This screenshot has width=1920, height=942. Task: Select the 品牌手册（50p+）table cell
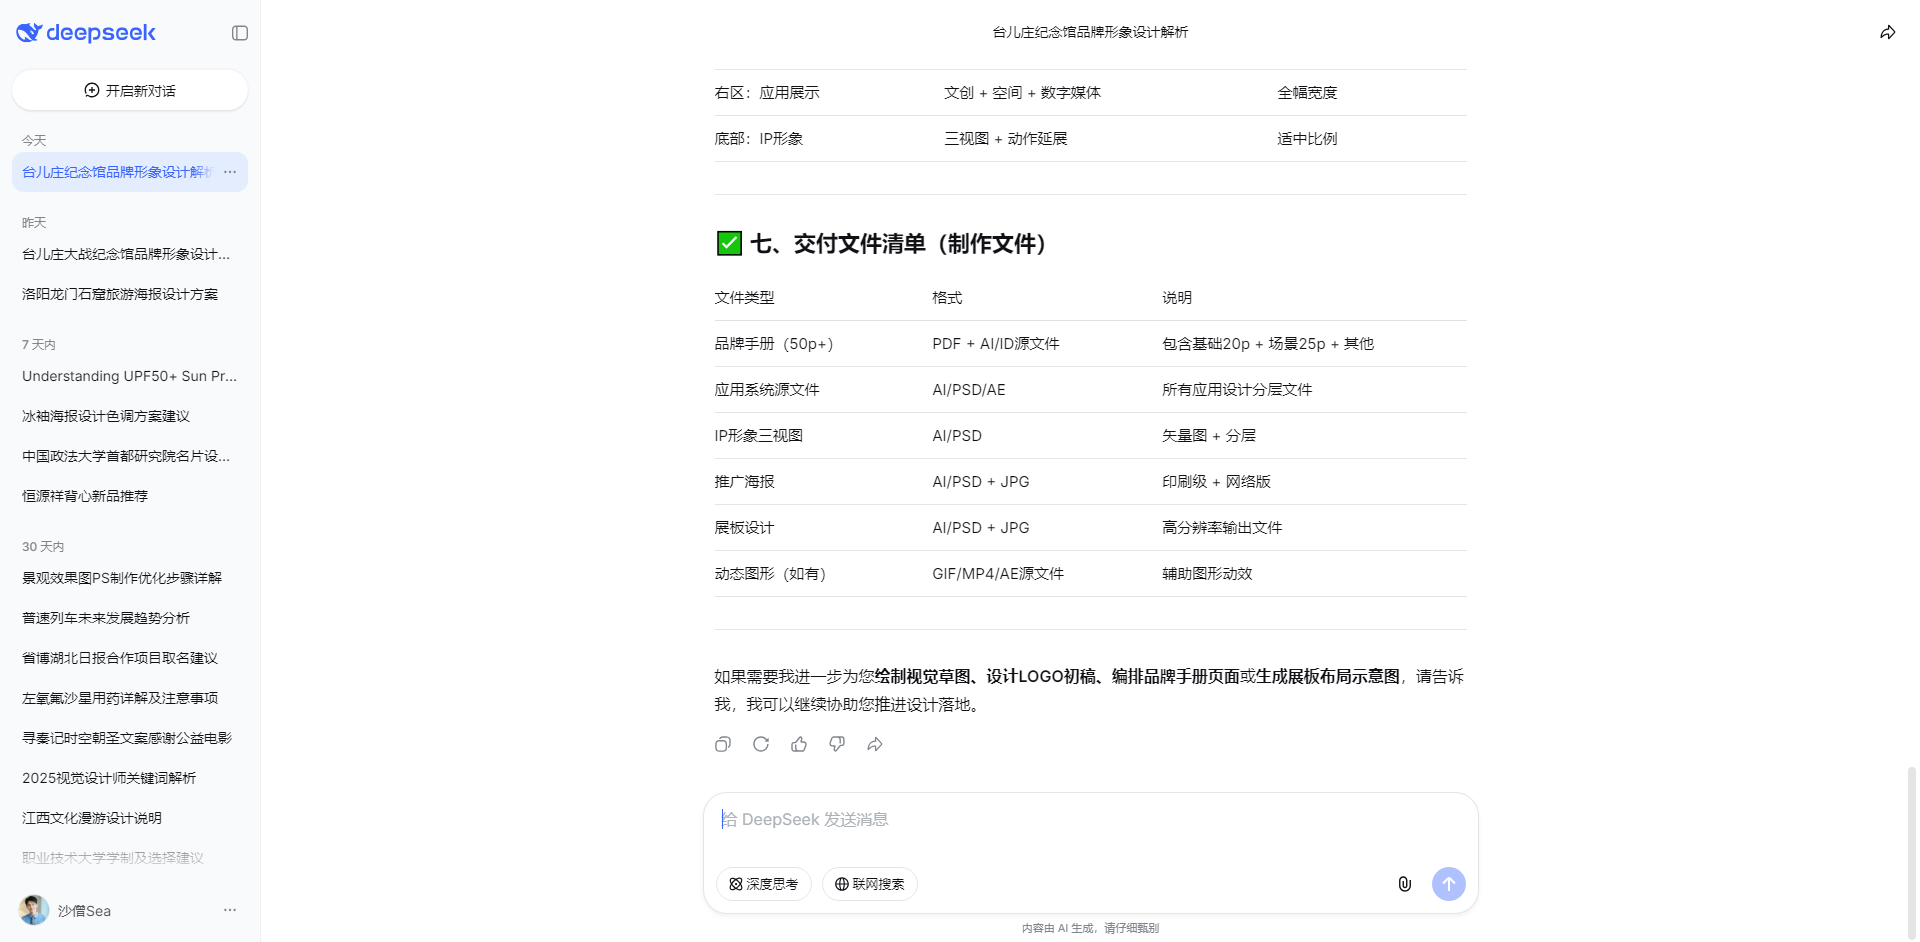[x=773, y=344]
